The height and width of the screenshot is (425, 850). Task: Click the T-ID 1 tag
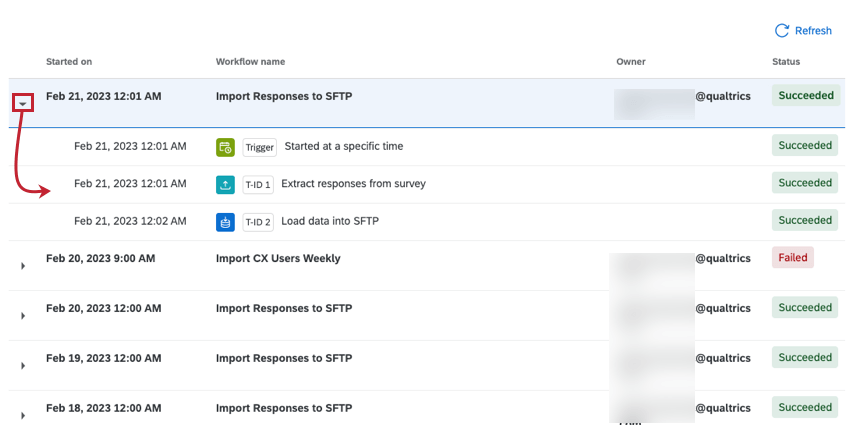click(258, 184)
